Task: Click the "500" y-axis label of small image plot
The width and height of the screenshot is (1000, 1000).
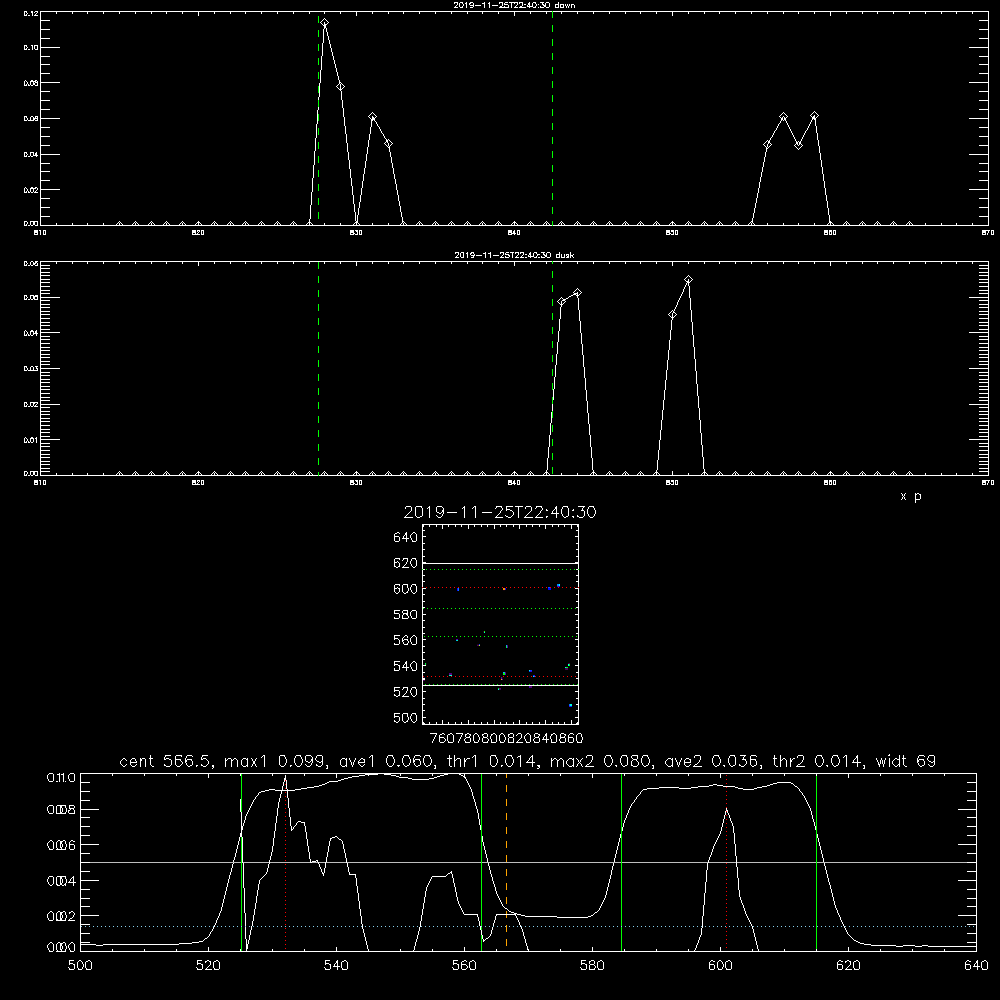Action: pyautogui.click(x=406, y=717)
